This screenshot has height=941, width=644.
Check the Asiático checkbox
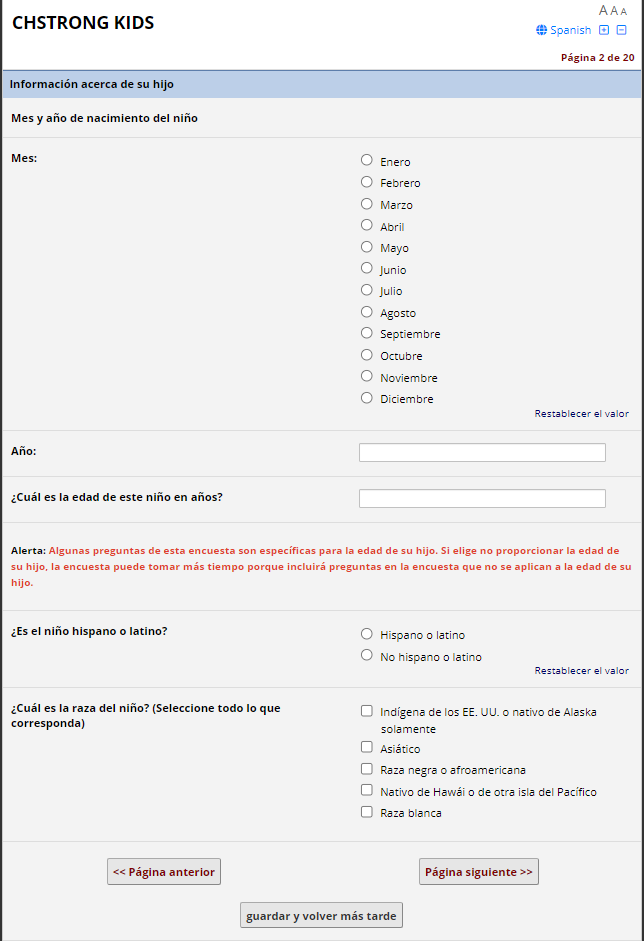coord(367,747)
